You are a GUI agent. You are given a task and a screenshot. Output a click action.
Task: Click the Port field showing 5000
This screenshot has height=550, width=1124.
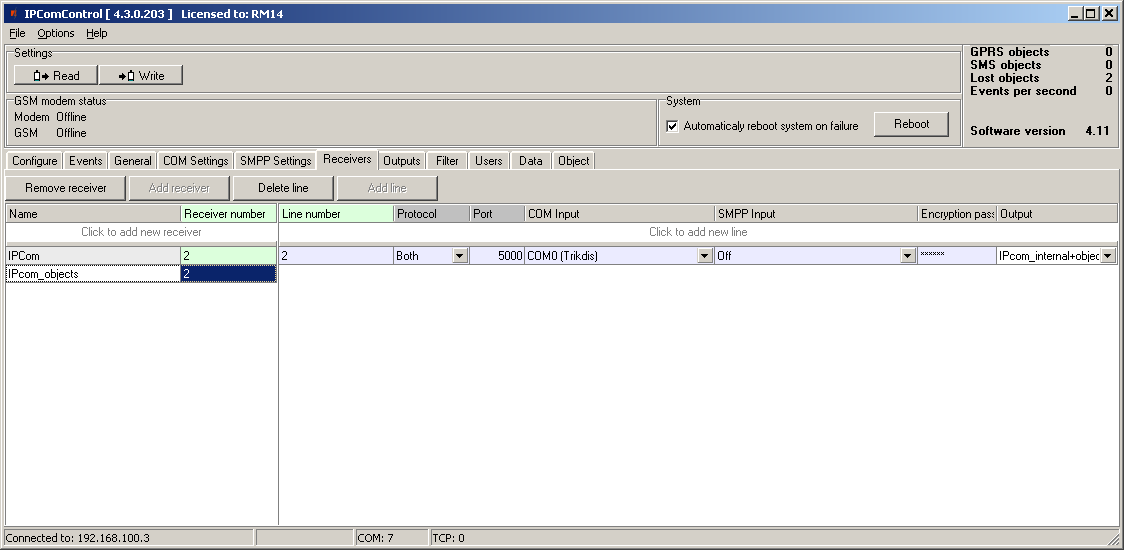497,256
